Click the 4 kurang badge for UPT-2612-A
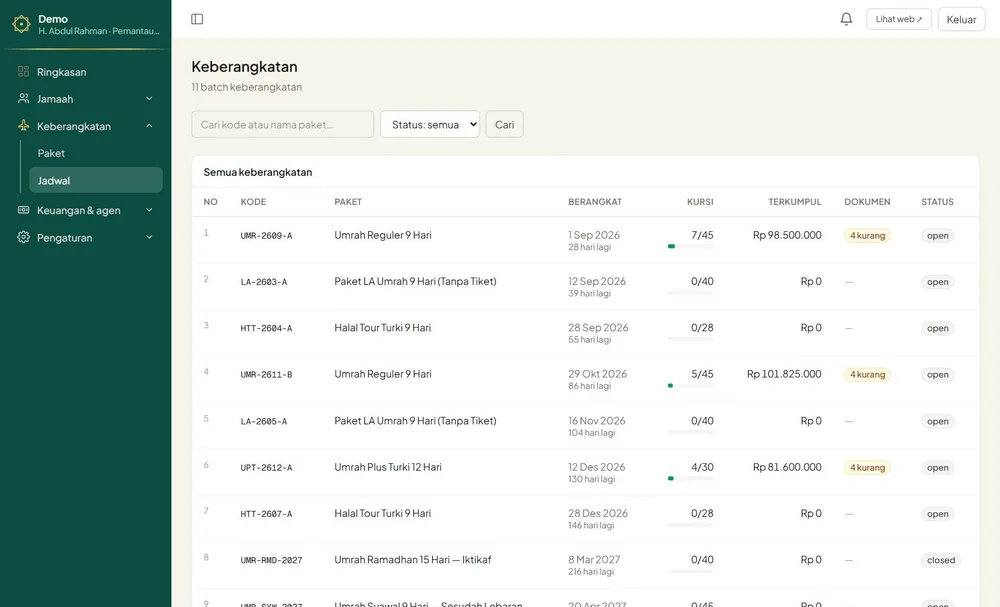 [x=867, y=467]
